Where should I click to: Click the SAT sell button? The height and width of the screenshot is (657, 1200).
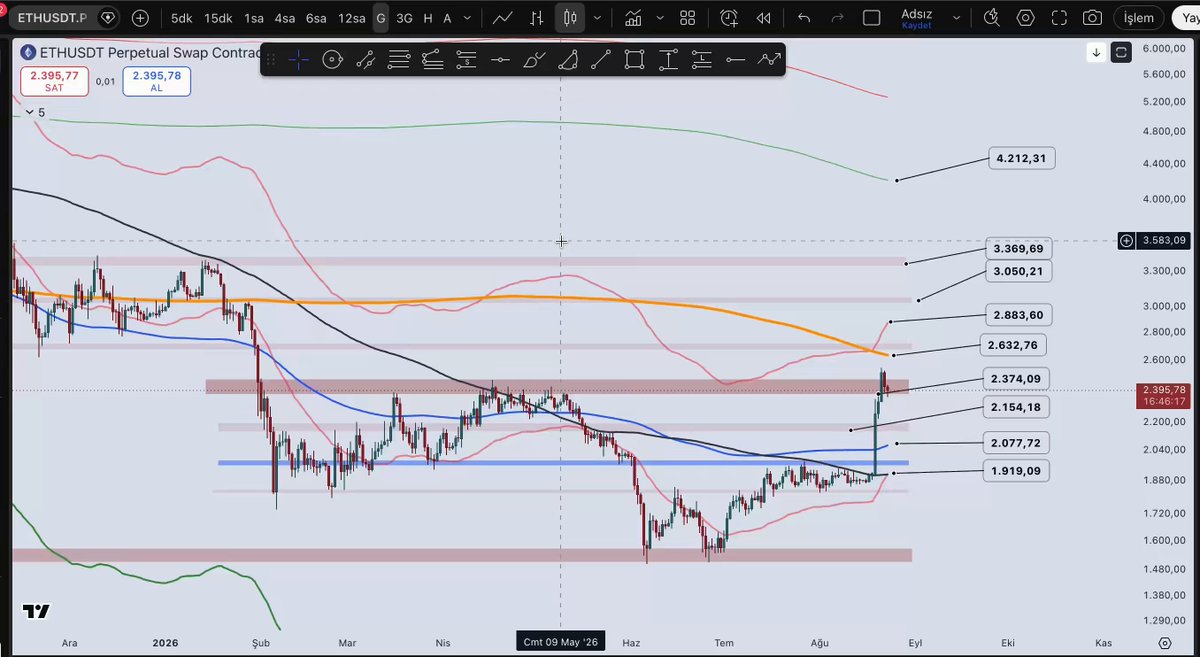point(54,81)
